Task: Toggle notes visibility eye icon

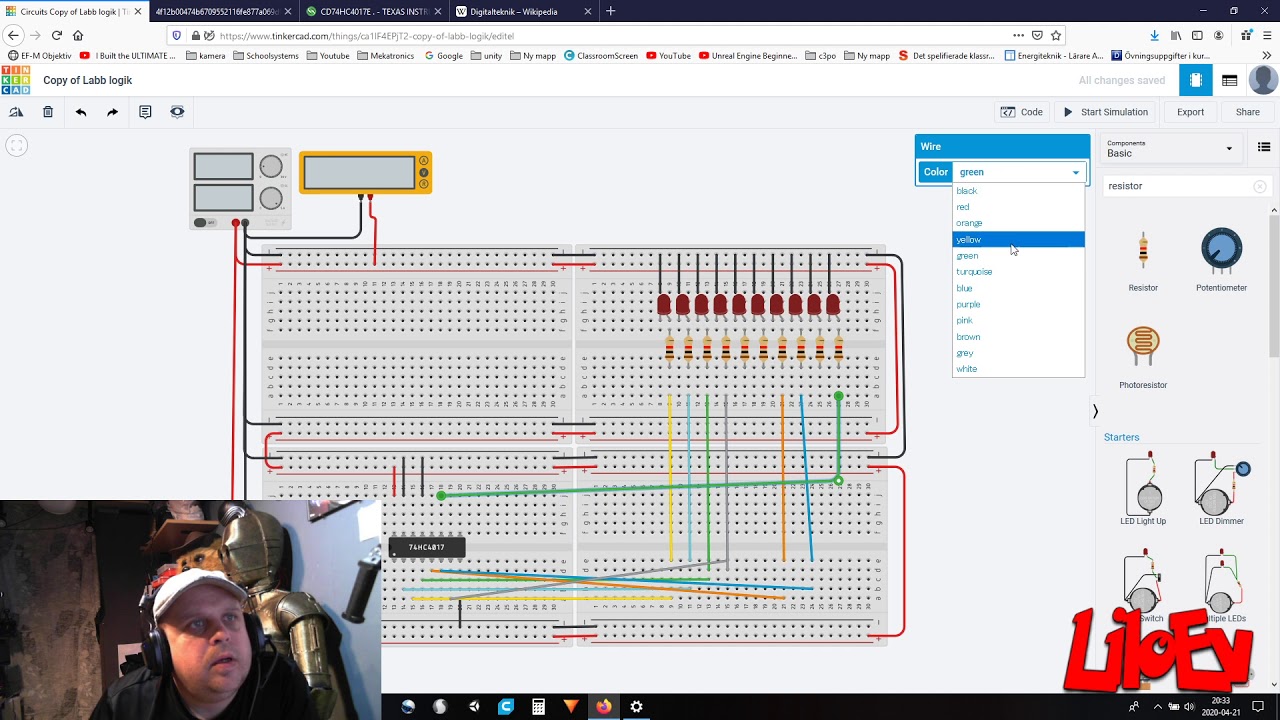Action: [177, 112]
